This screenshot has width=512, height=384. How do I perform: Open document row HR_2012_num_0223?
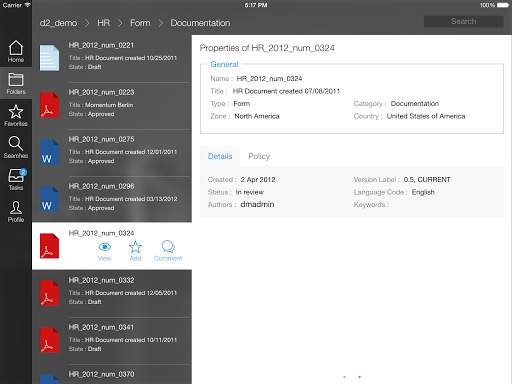tap(112, 105)
